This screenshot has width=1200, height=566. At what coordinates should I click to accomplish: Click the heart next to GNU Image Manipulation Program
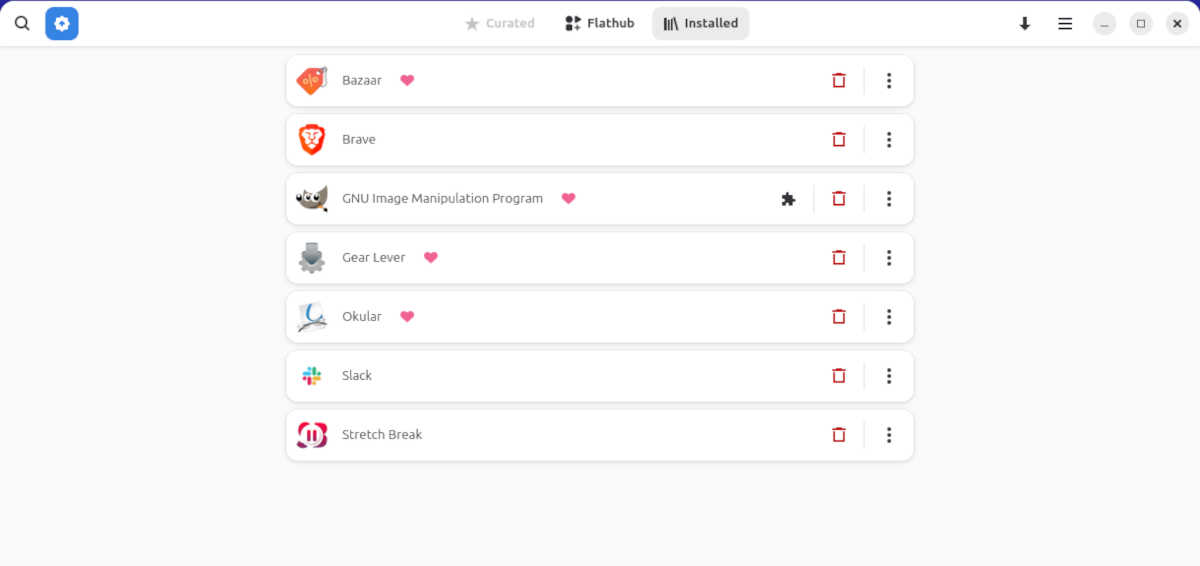(568, 199)
